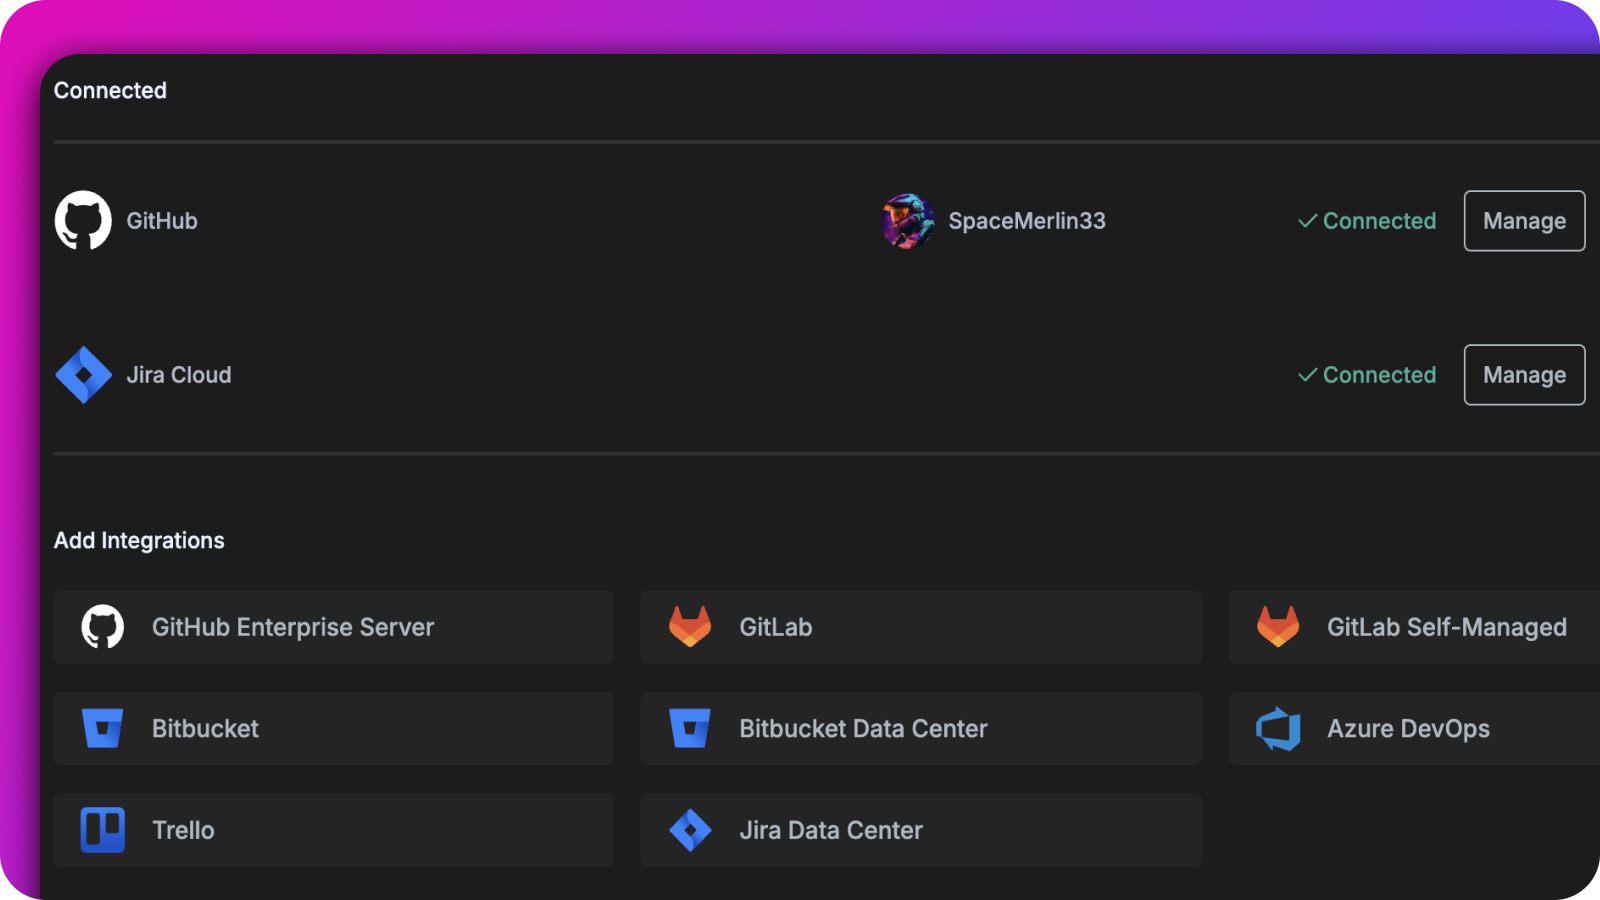The width and height of the screenshot is (1600, 900).
Task: Add the Trello integration
Action: tap(333, 830)
